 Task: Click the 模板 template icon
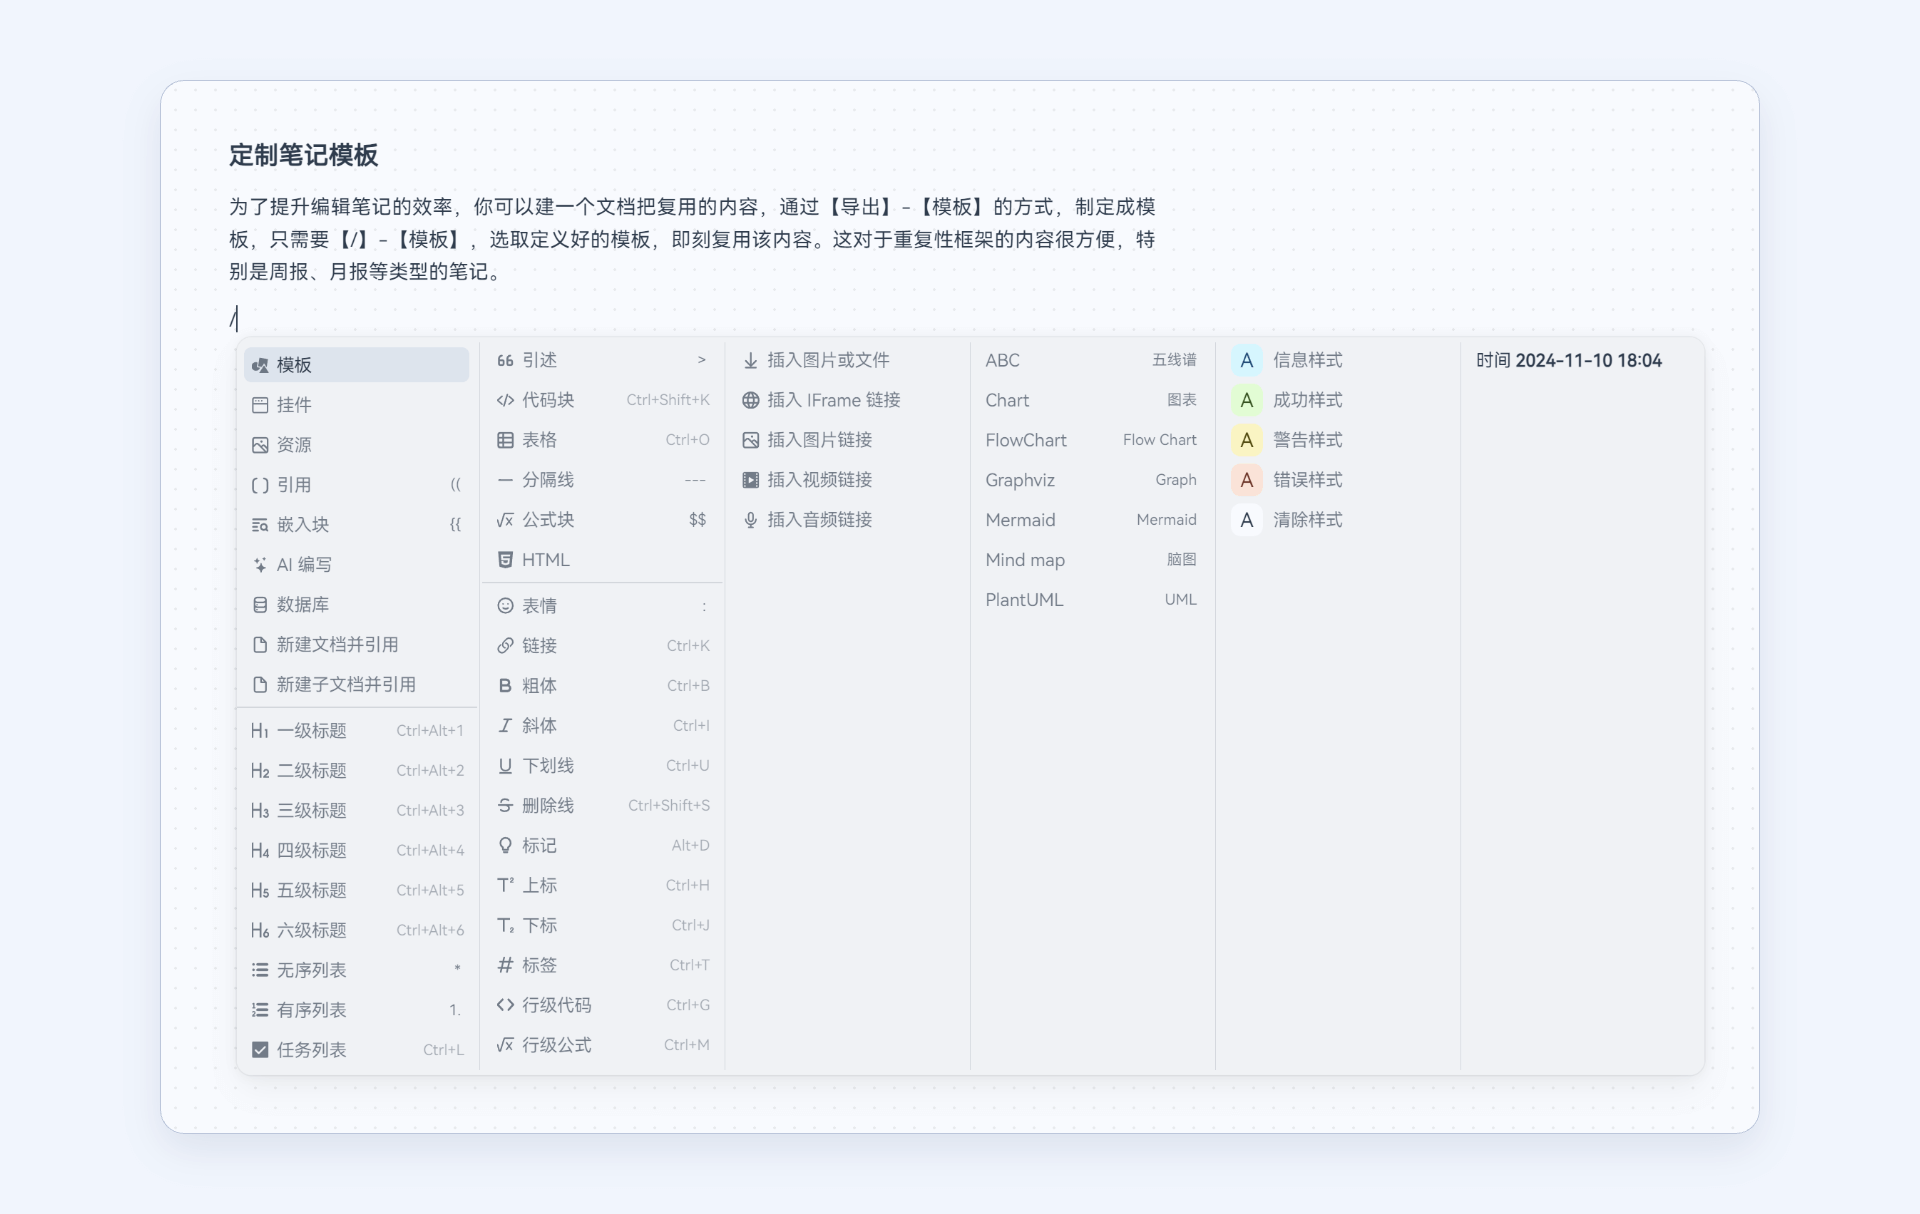point(260,365)
